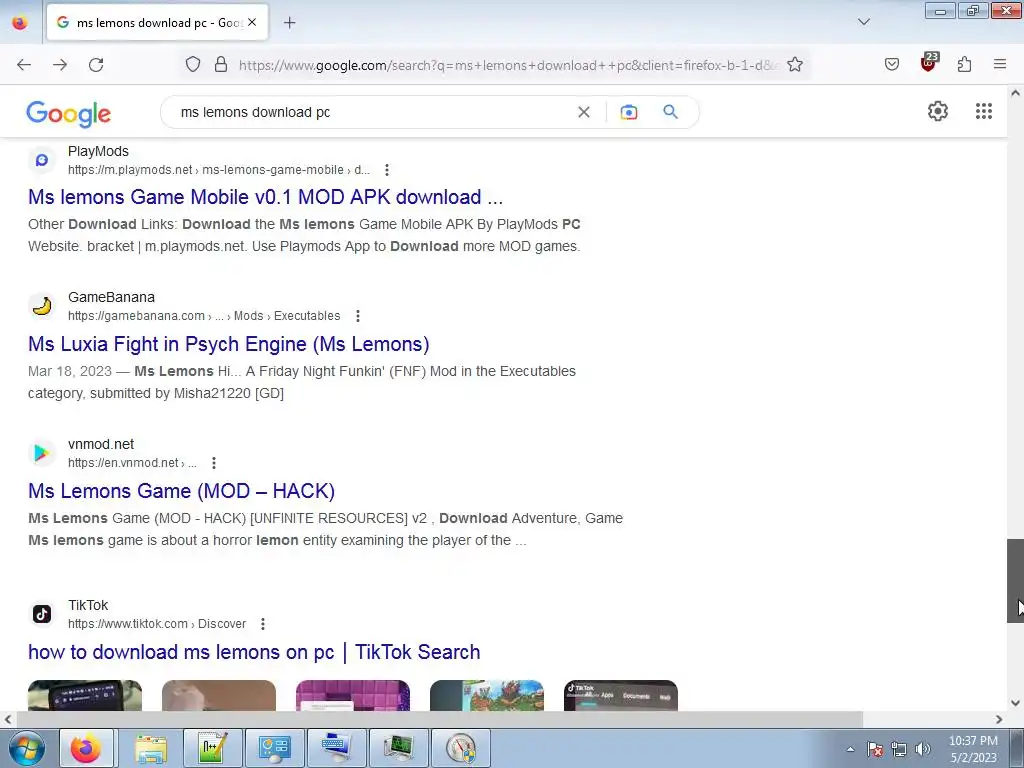Bookmark this page with star icon
Screen dimensions: 1024x768
click(795, 65)
